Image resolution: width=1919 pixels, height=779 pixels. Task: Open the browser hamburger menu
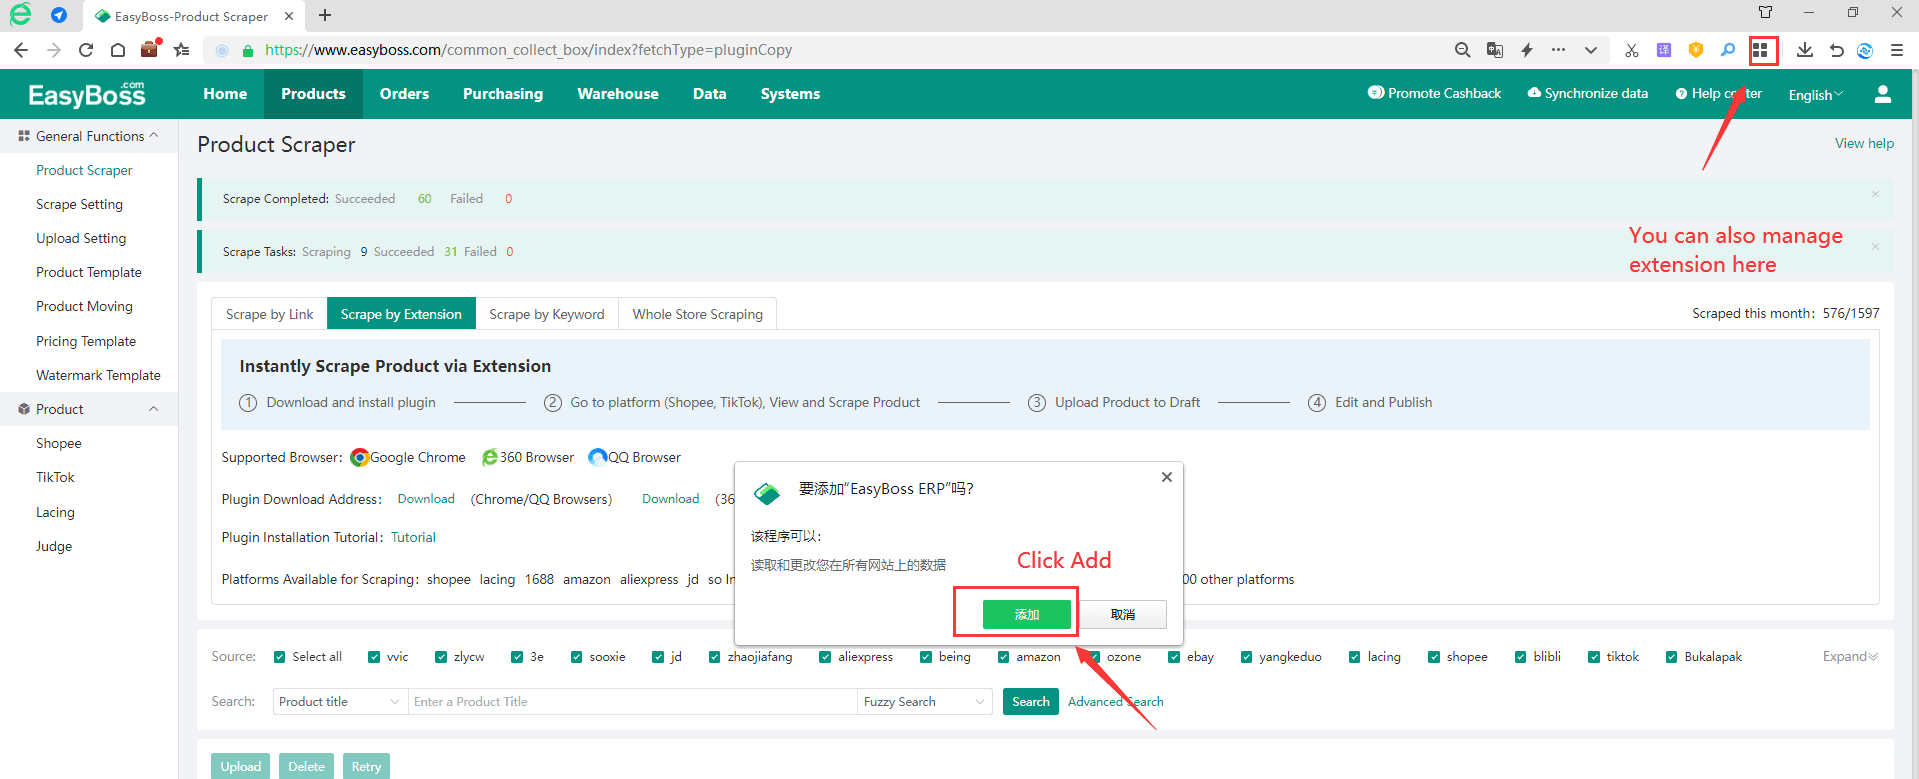click(1897, 50)
